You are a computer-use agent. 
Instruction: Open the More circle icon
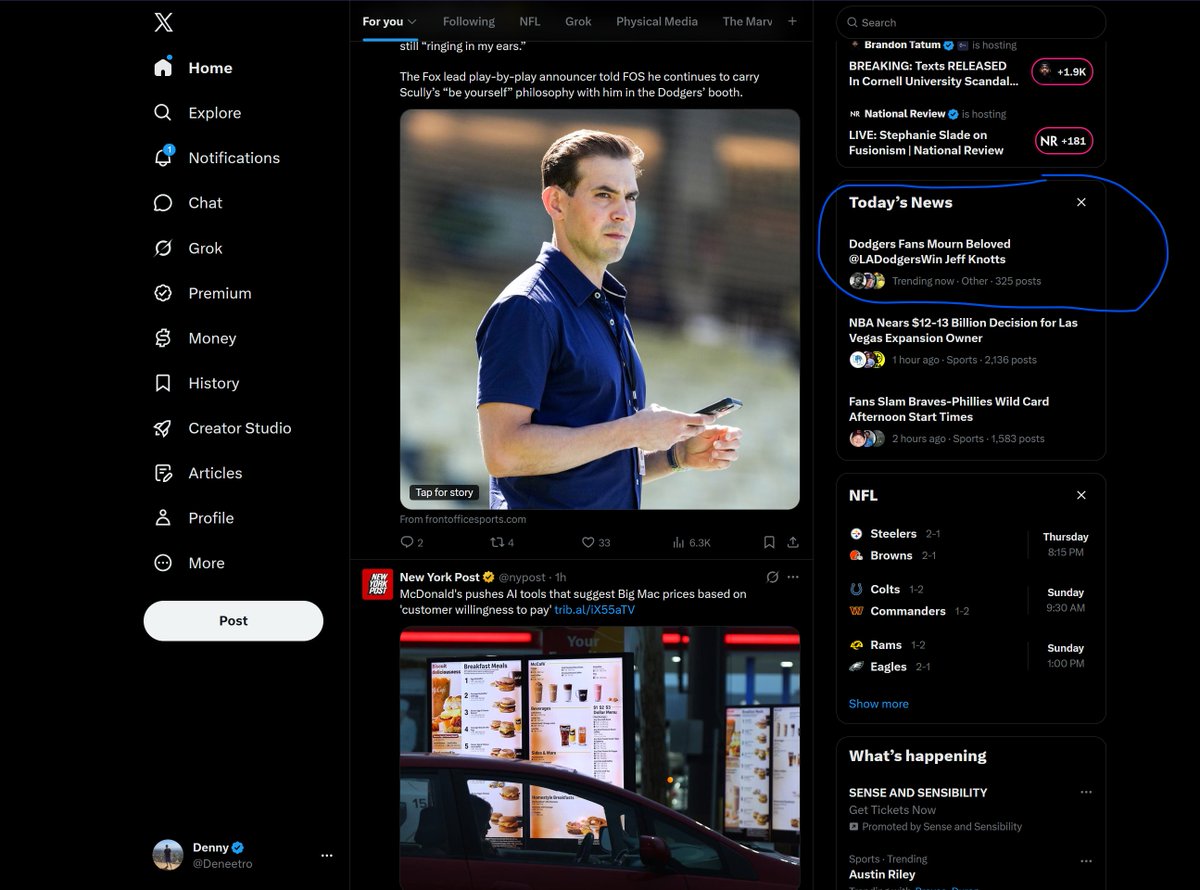click(163, 563)
